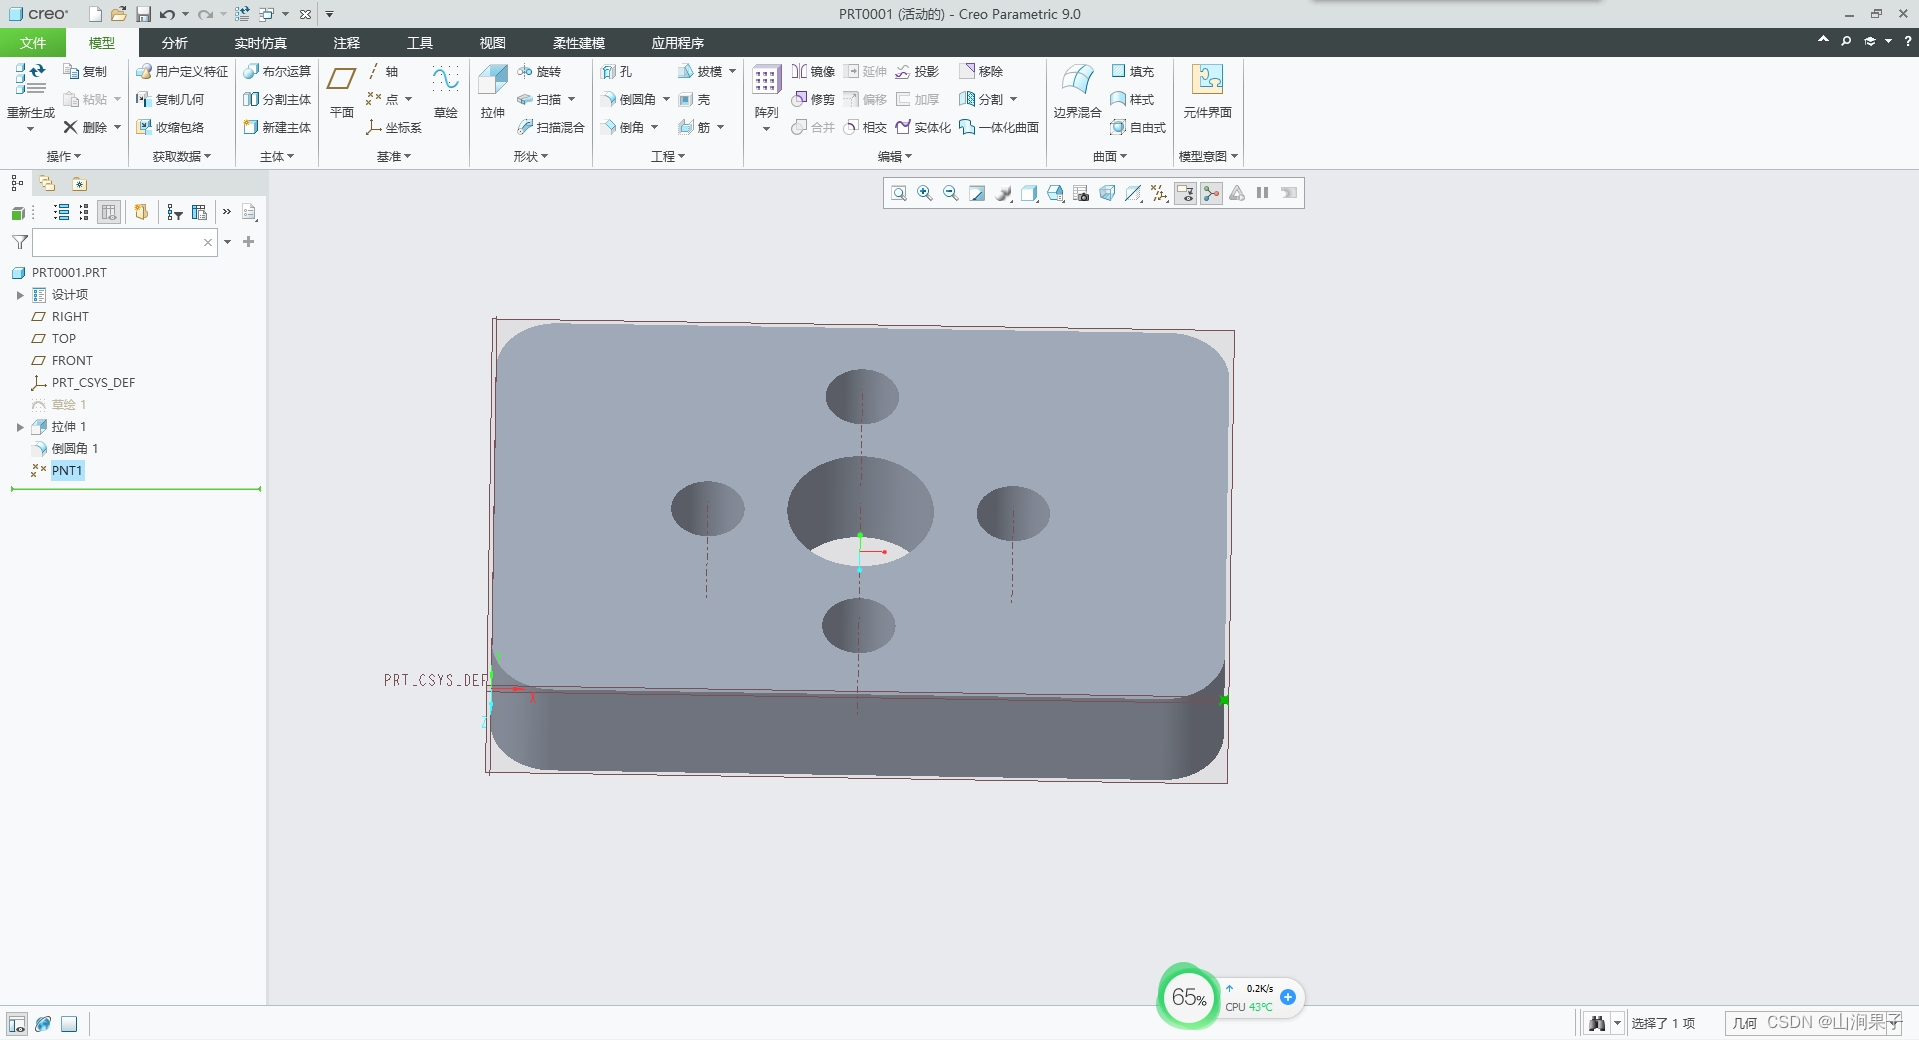Image resolution: width=1919 pixels, height=1040 pixels.
Task: Click the Zoom In magnifier icon
Action: click(924, 194)
